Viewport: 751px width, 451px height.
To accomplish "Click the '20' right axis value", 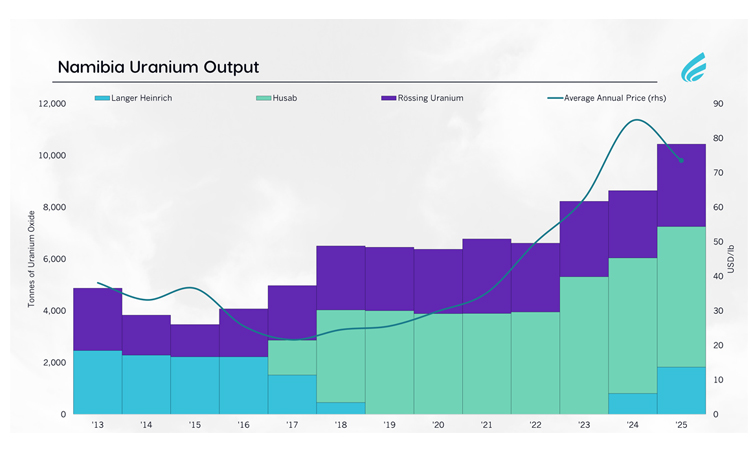I will 718,345.
